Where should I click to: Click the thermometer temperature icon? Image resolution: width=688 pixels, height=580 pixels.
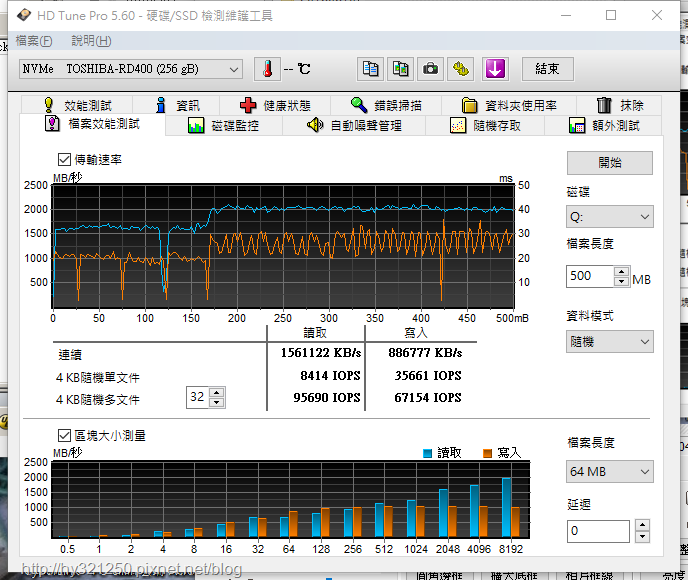[267, 69]
